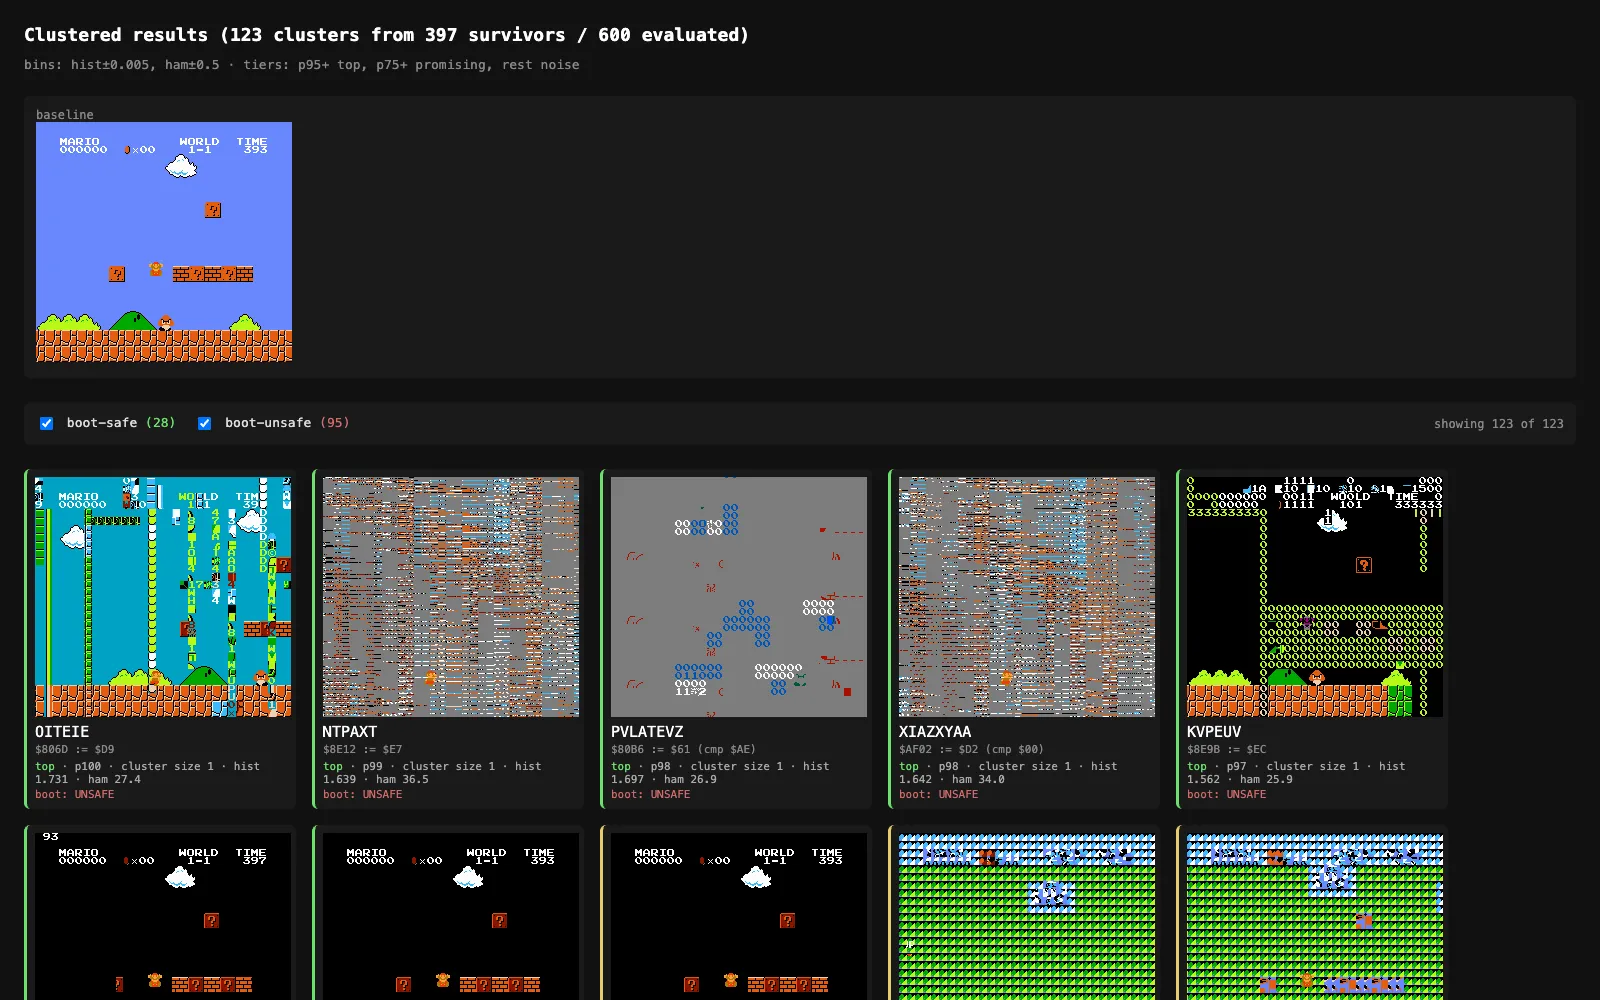Click the 'baseline' label above the screenshot
This screenshot has width=1600, height=1000.
pyautogui.click(x=65, y=115)
